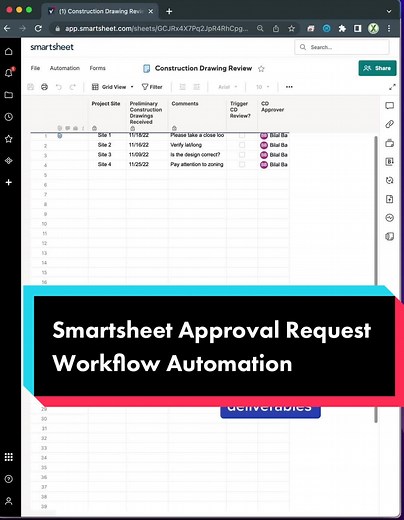Click the Redo arrow icon
Image resolution: width=404 pixels, height=520 pixels.
(x=72, y=87)
